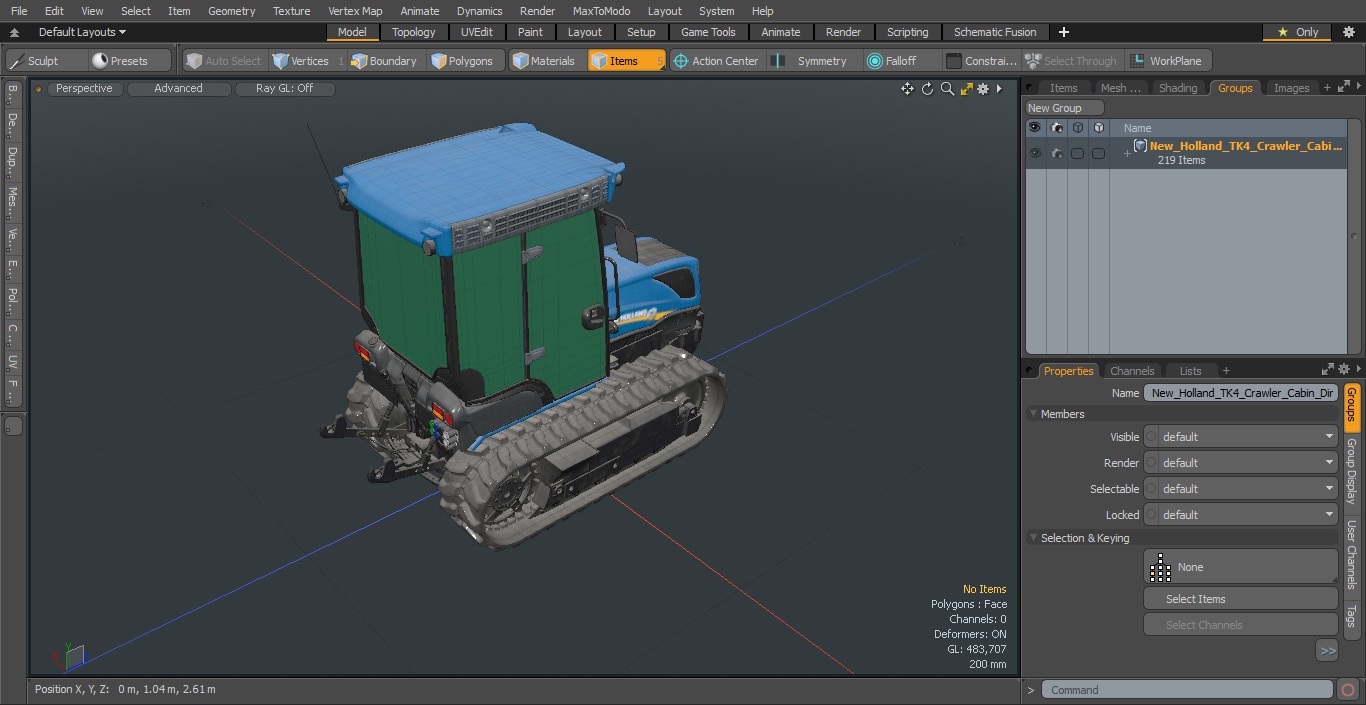Click the Render channel keying circle
Image resolution: width=1366 pixels, height=705 pixels.
[x=1151, y=463]
